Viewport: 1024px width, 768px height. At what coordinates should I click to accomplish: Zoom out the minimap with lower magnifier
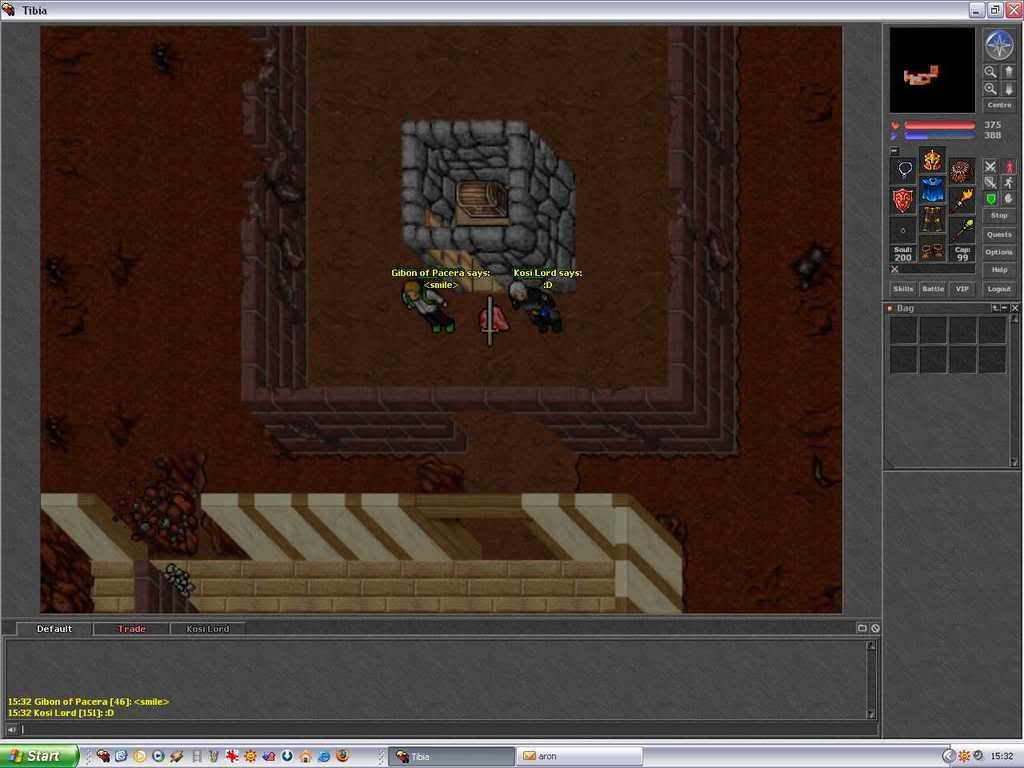(991, 89)
